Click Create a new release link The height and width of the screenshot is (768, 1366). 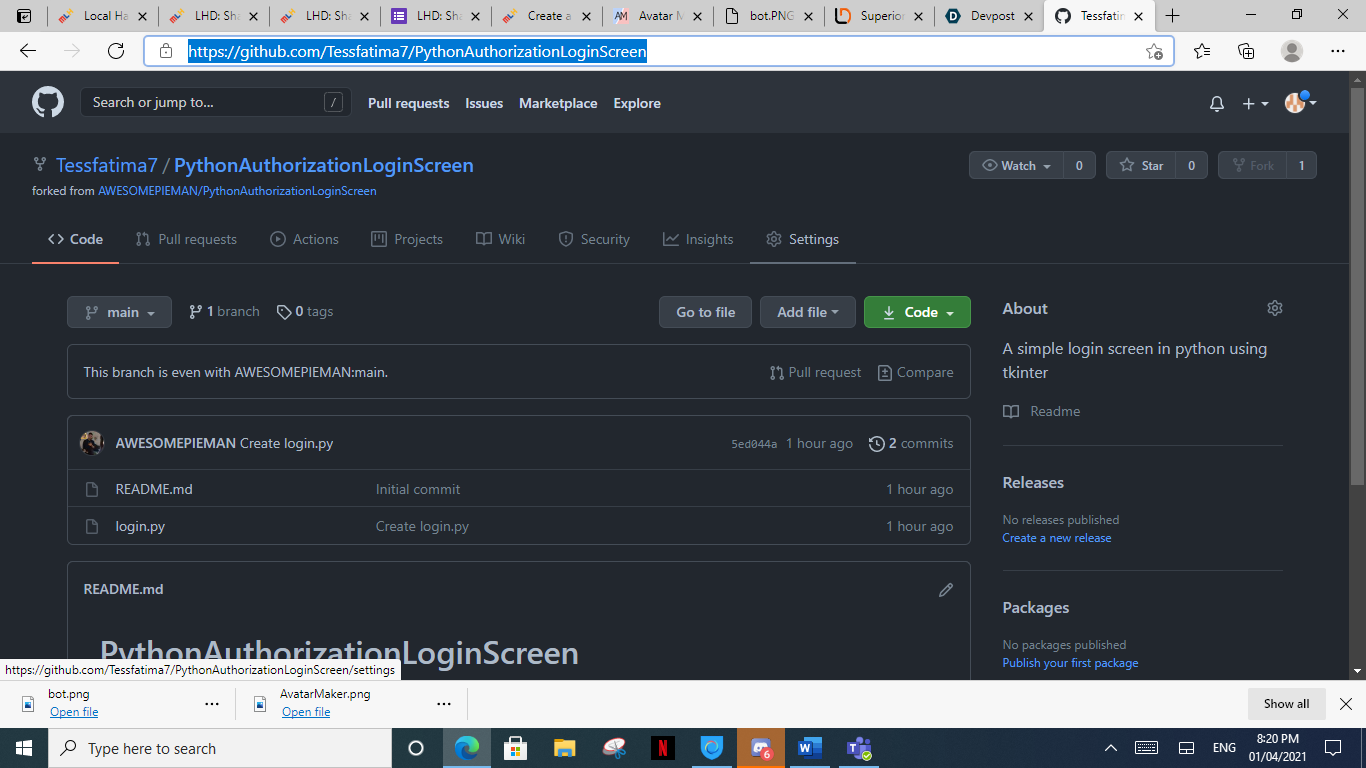click(1056, 537)
